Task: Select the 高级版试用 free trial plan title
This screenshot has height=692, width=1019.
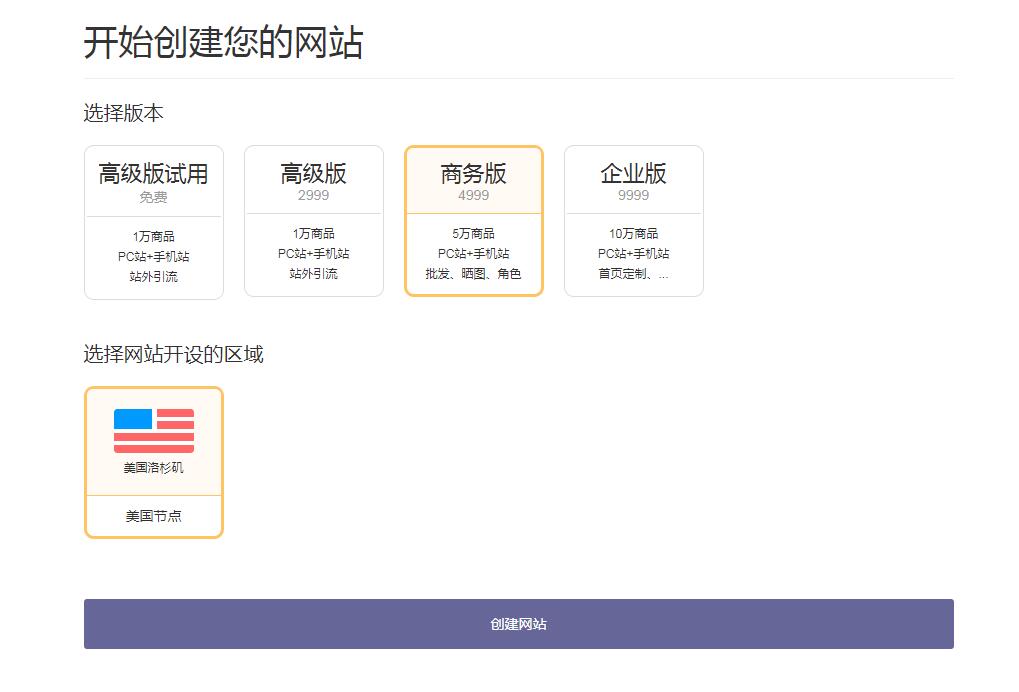Action: (153, 174)
